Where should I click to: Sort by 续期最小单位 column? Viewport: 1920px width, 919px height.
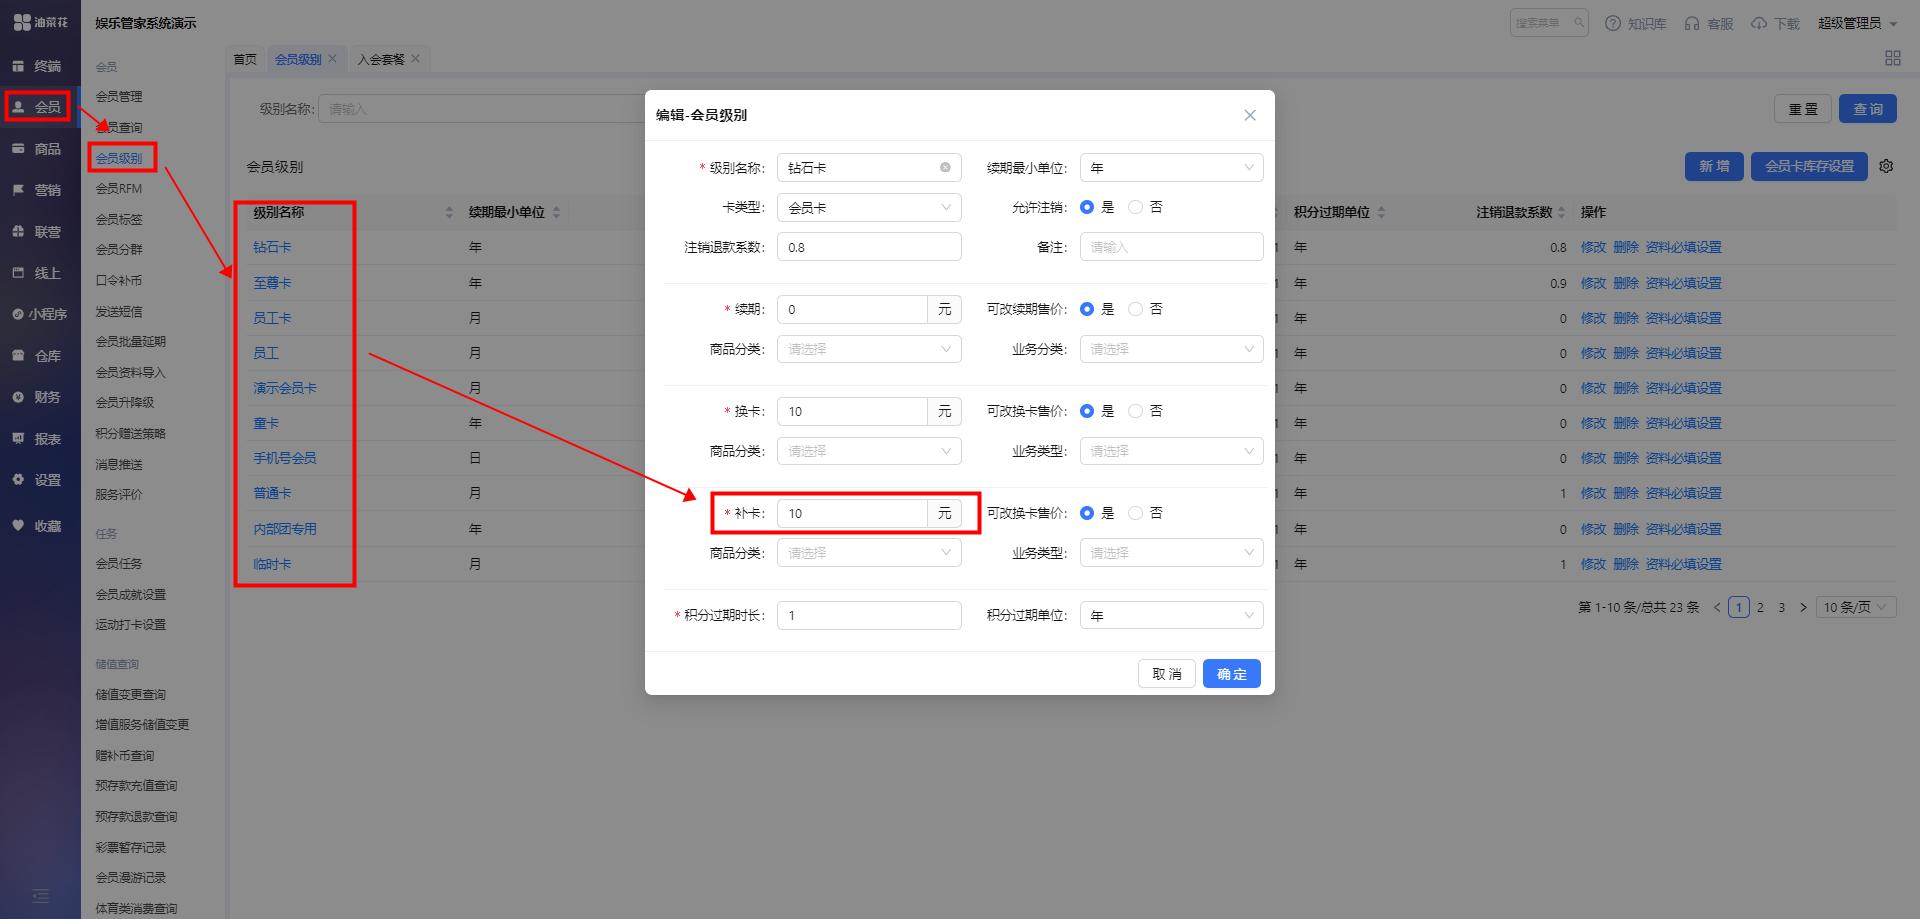pos(556,212)
